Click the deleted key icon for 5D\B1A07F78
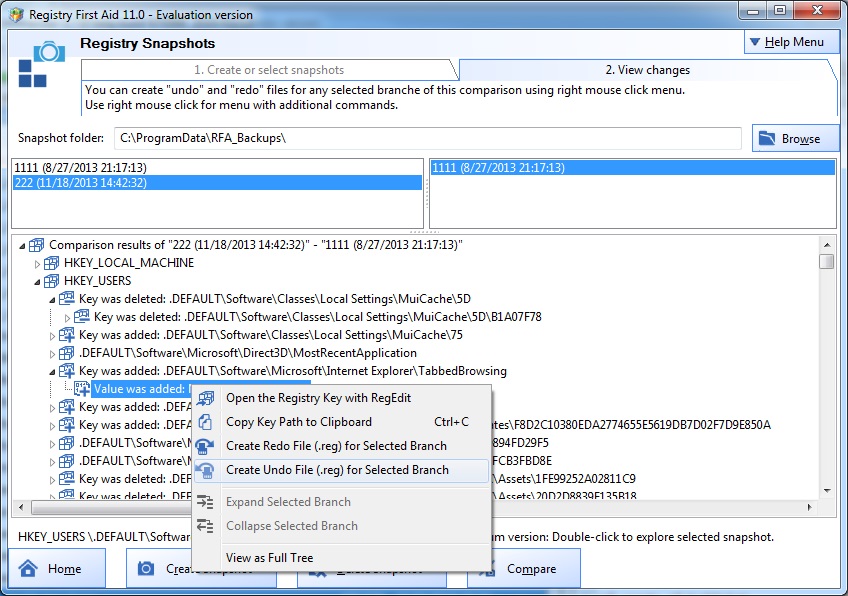 pyautogui.click(x=82, y=316)
